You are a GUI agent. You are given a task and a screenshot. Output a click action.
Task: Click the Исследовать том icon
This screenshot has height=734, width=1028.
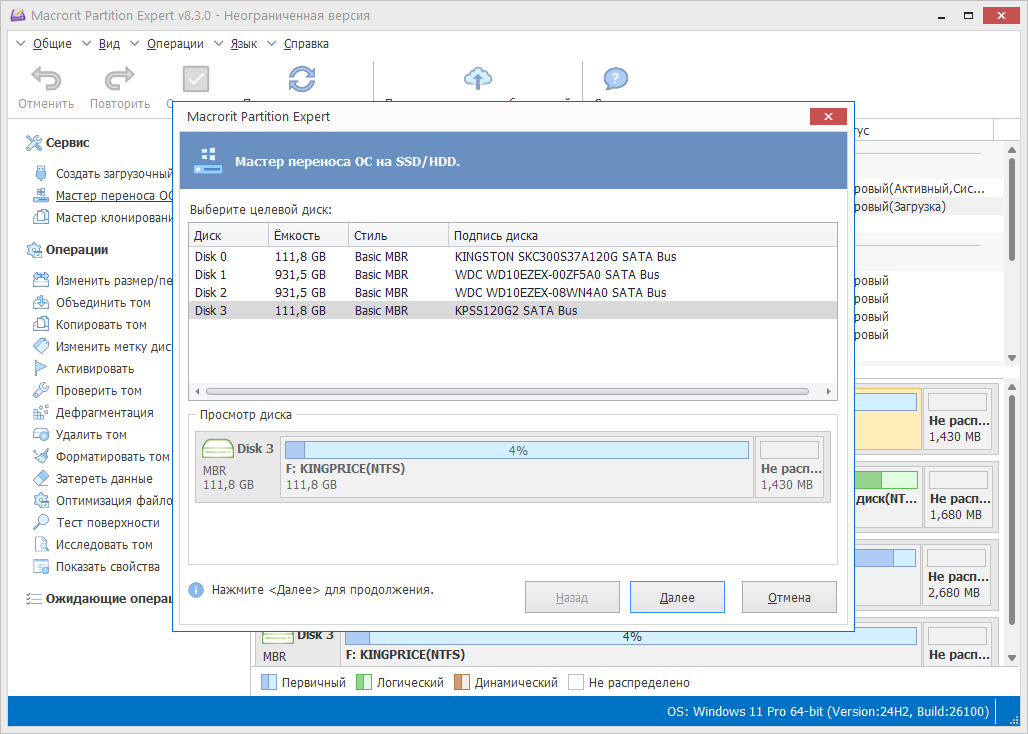pos(41,544)
